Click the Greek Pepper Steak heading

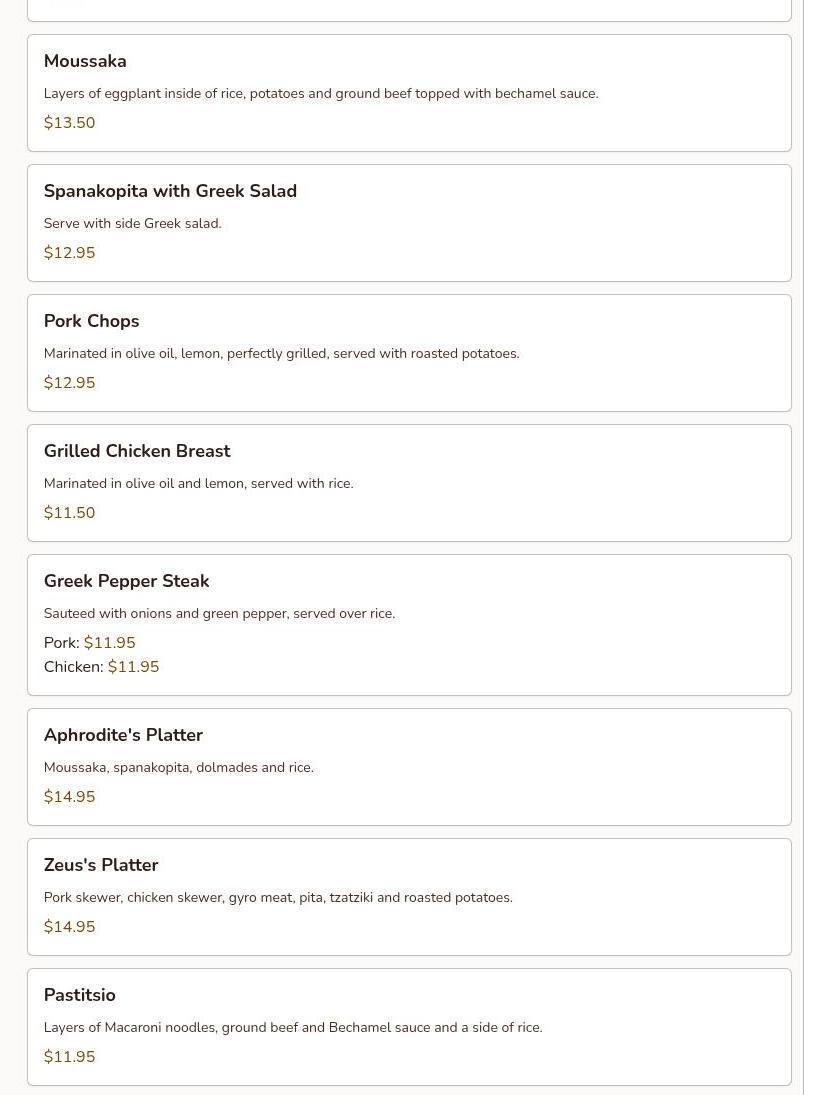(126, 582)
